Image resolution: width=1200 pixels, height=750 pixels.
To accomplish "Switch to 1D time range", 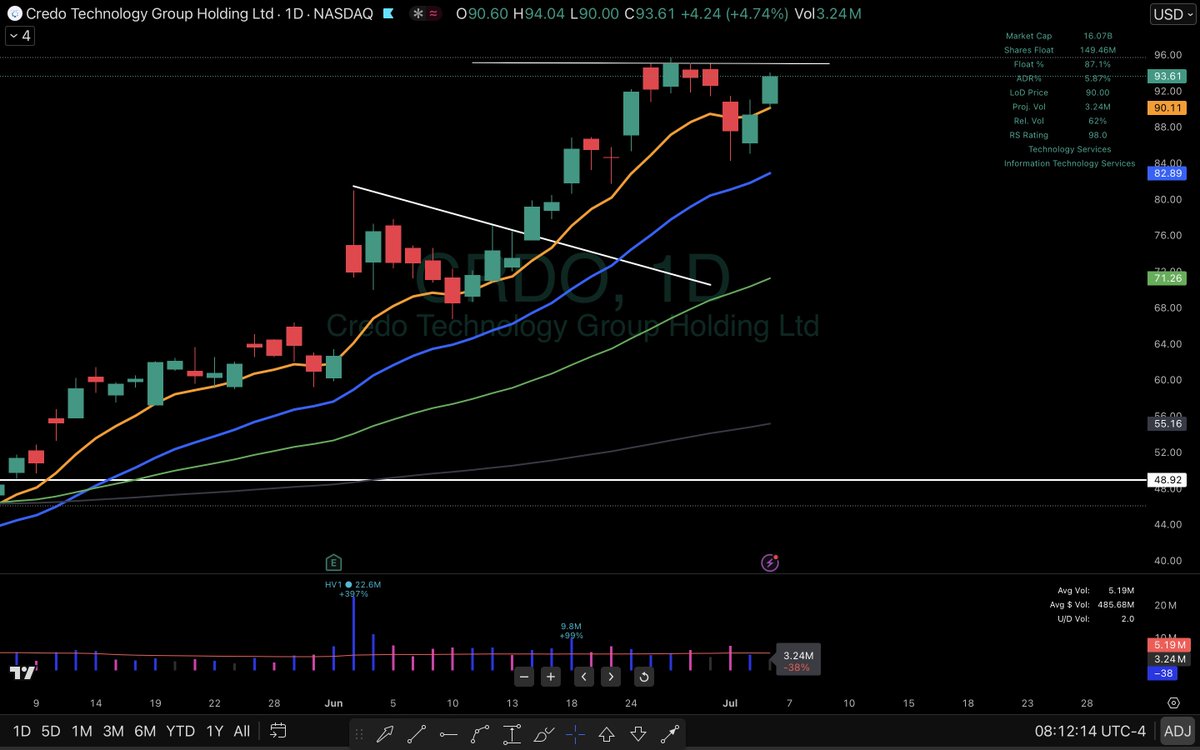I will point(21,731).
